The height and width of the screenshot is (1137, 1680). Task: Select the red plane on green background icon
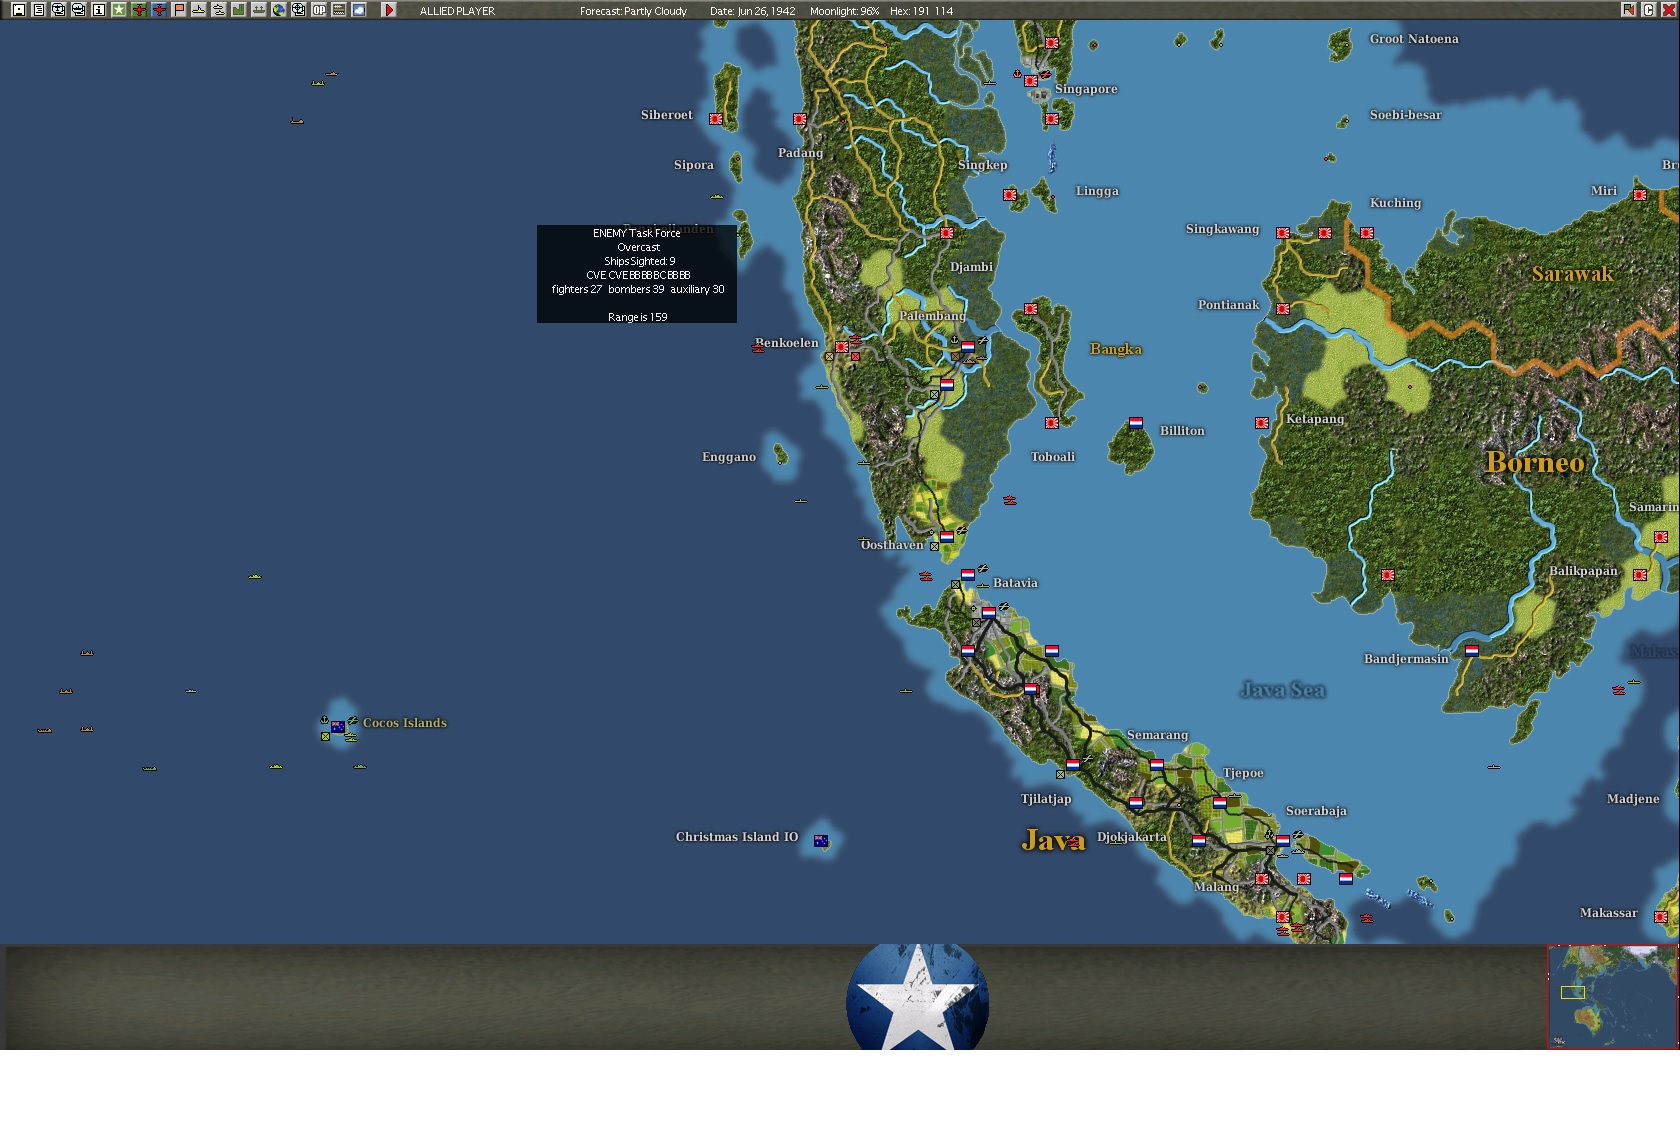138,10
